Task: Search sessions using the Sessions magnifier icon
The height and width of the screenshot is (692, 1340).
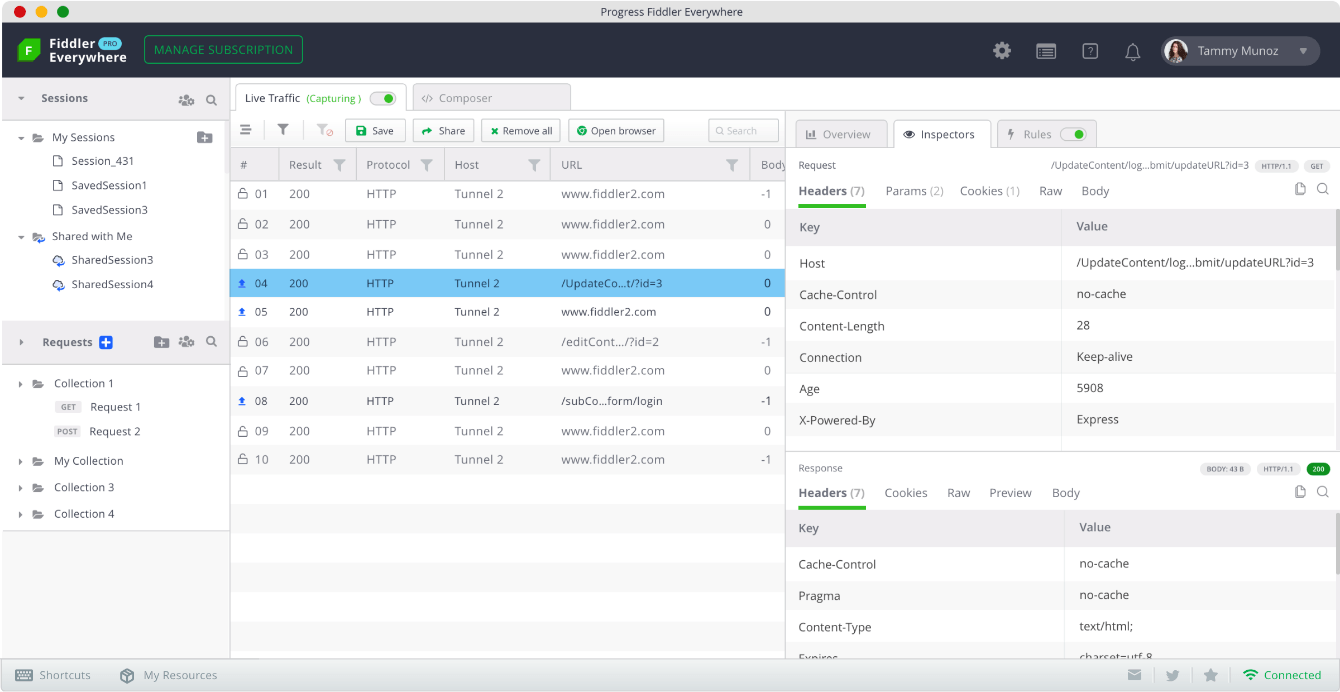Action: coord(211,100)
